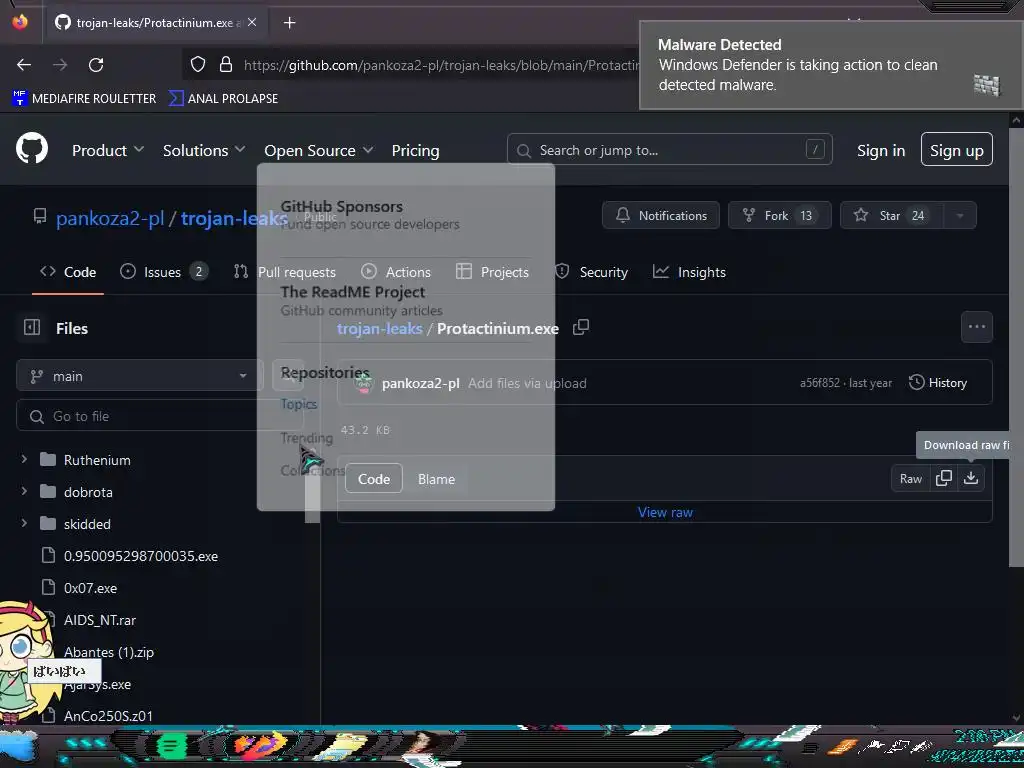
Task: Switch to the Security tab
Action: 591,272
